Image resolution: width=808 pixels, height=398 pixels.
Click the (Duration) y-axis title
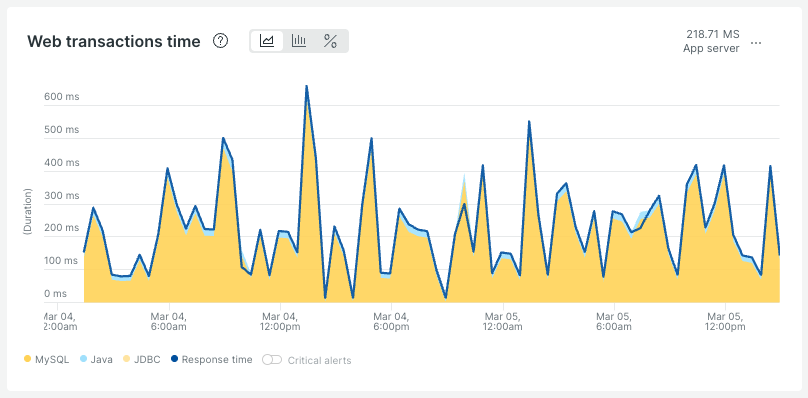coord(28,212)
